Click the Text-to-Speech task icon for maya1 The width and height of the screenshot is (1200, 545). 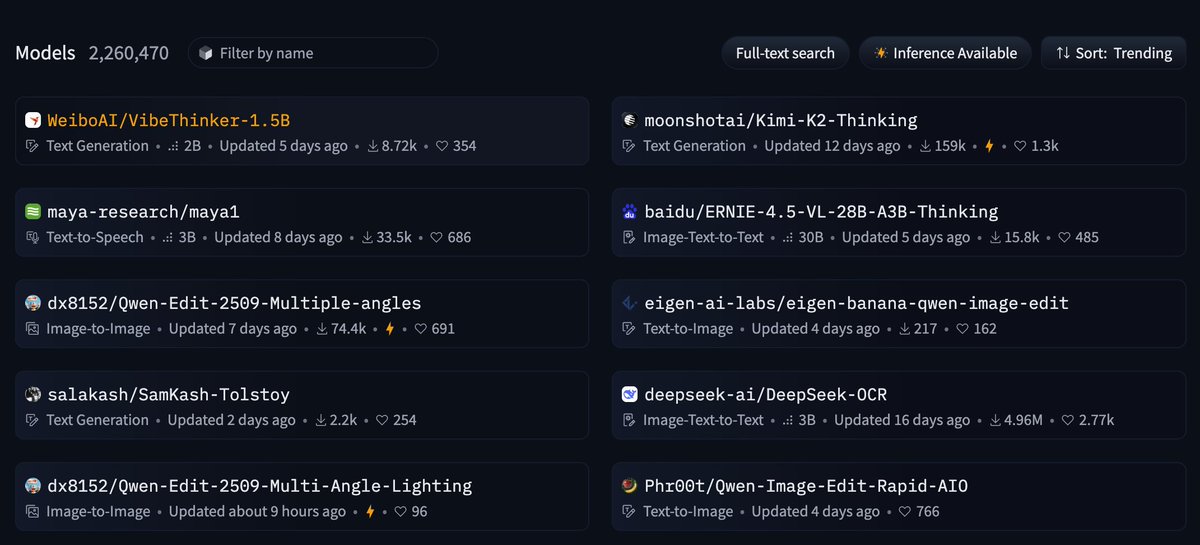[32, 237]
